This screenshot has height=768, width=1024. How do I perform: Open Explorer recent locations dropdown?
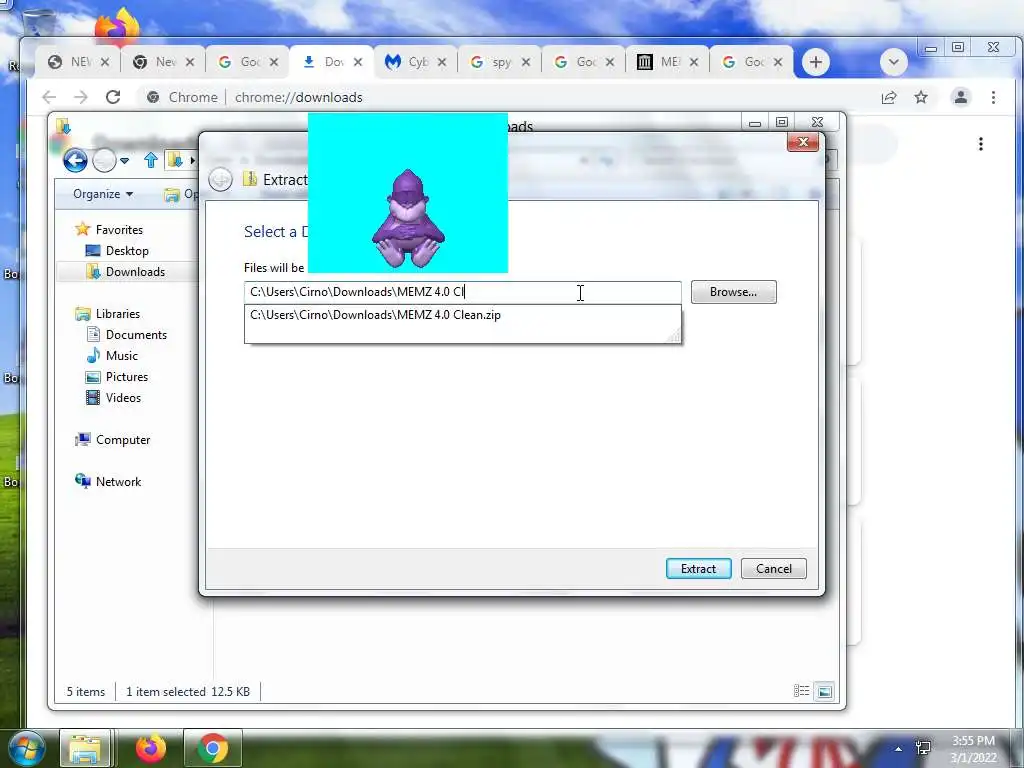(x=125, y=160)
